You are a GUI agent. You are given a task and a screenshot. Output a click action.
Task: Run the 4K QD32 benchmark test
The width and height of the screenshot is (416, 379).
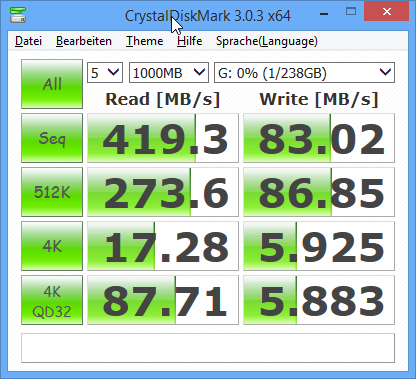click(x=52, y=300)
